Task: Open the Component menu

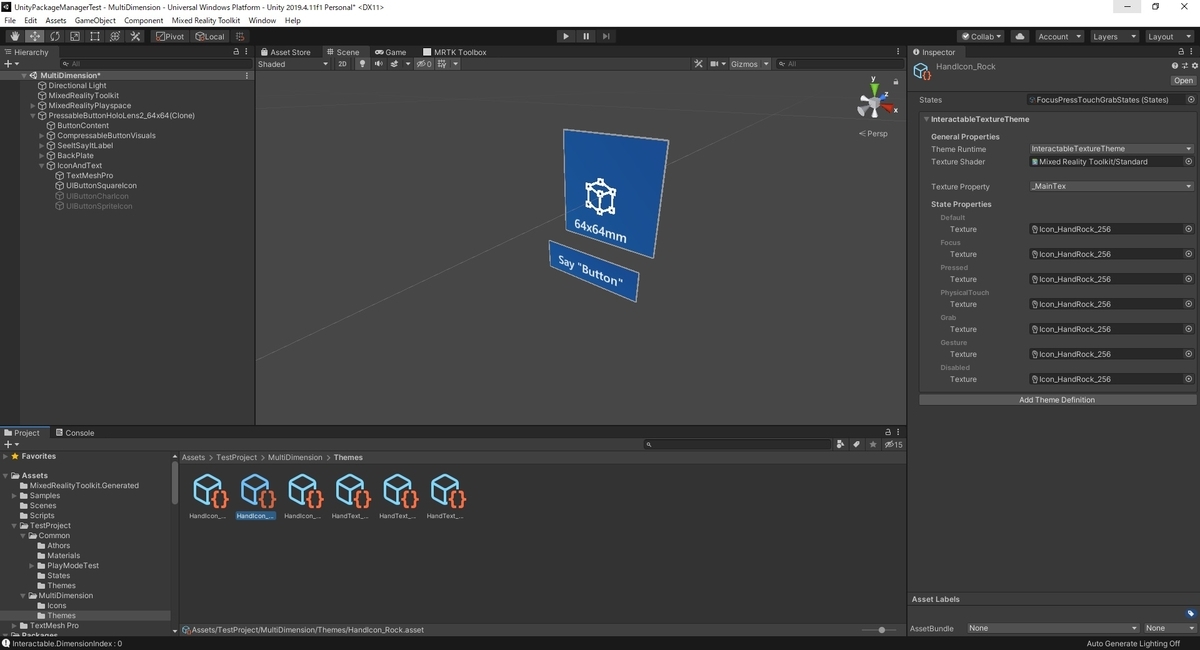Action: [144, 20]
